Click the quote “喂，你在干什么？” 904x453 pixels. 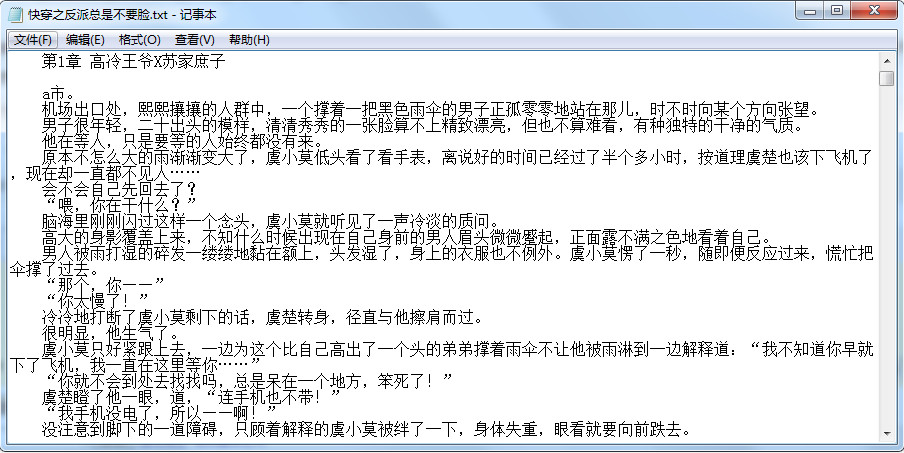point(119,205)
